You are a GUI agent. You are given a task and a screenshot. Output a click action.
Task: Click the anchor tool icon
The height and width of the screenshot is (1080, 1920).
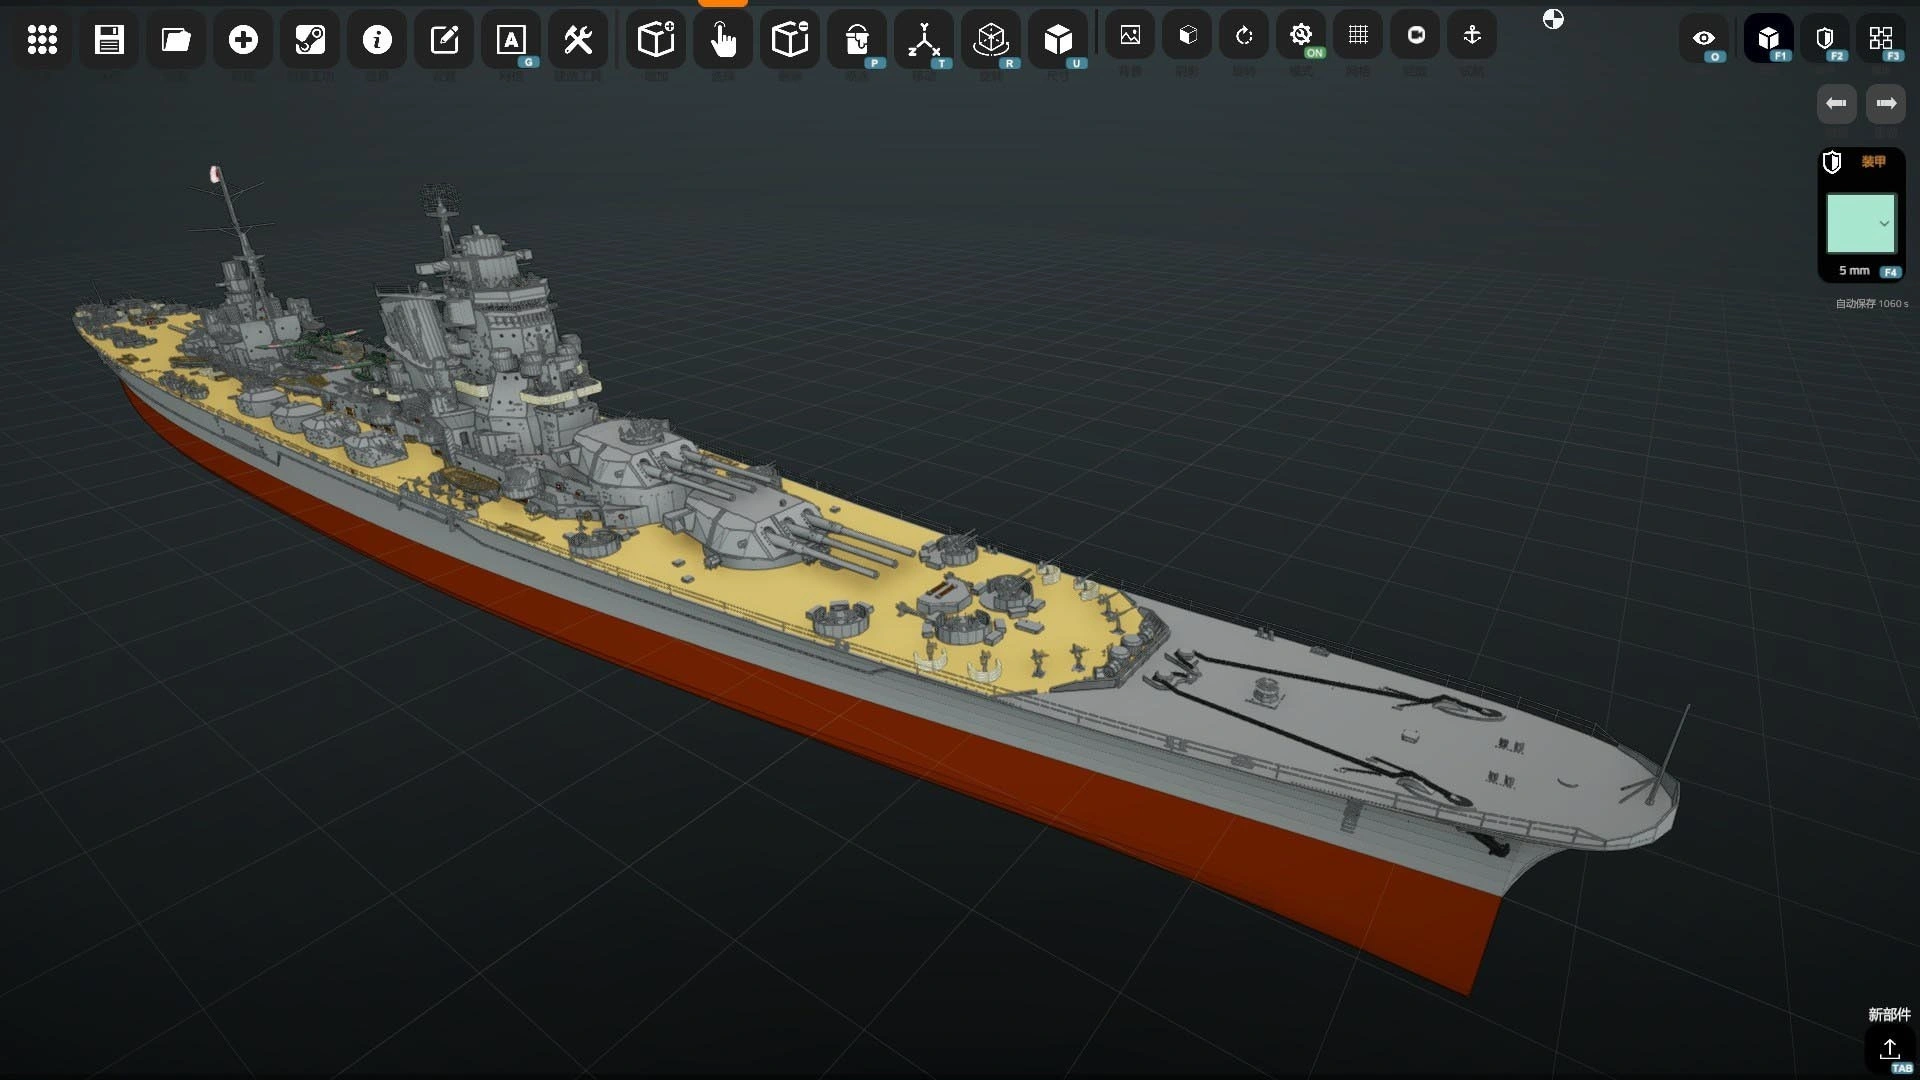(x=1472, y=36)
